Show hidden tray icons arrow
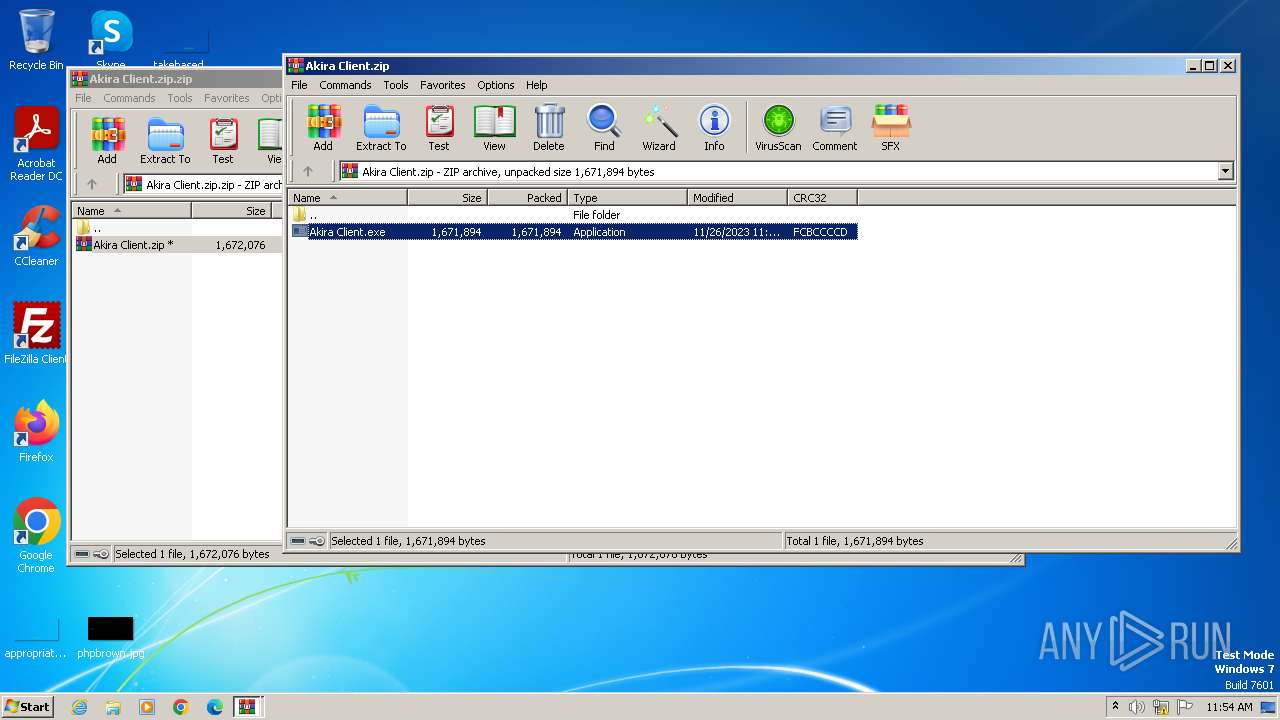The height and width of the screenshot is (720, 1280). [x=1115, y=707]
